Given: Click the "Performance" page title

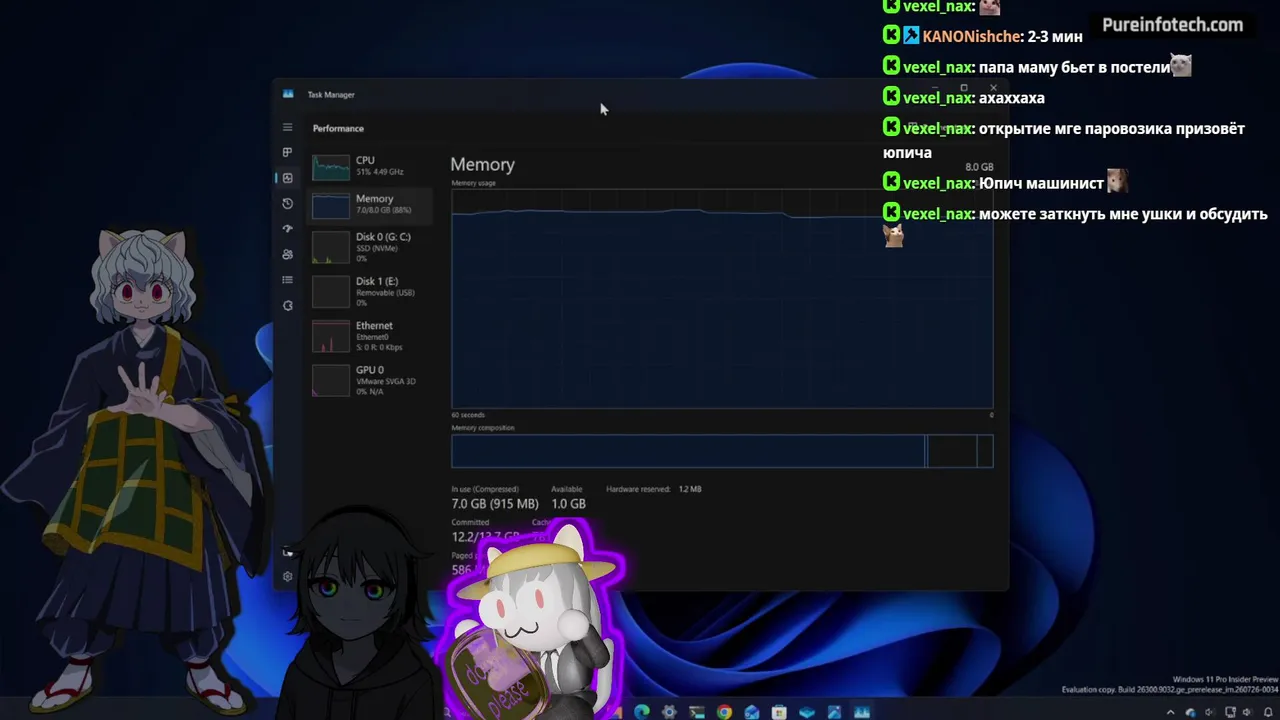Looking at the screenshot, I should tap(338, 128).
